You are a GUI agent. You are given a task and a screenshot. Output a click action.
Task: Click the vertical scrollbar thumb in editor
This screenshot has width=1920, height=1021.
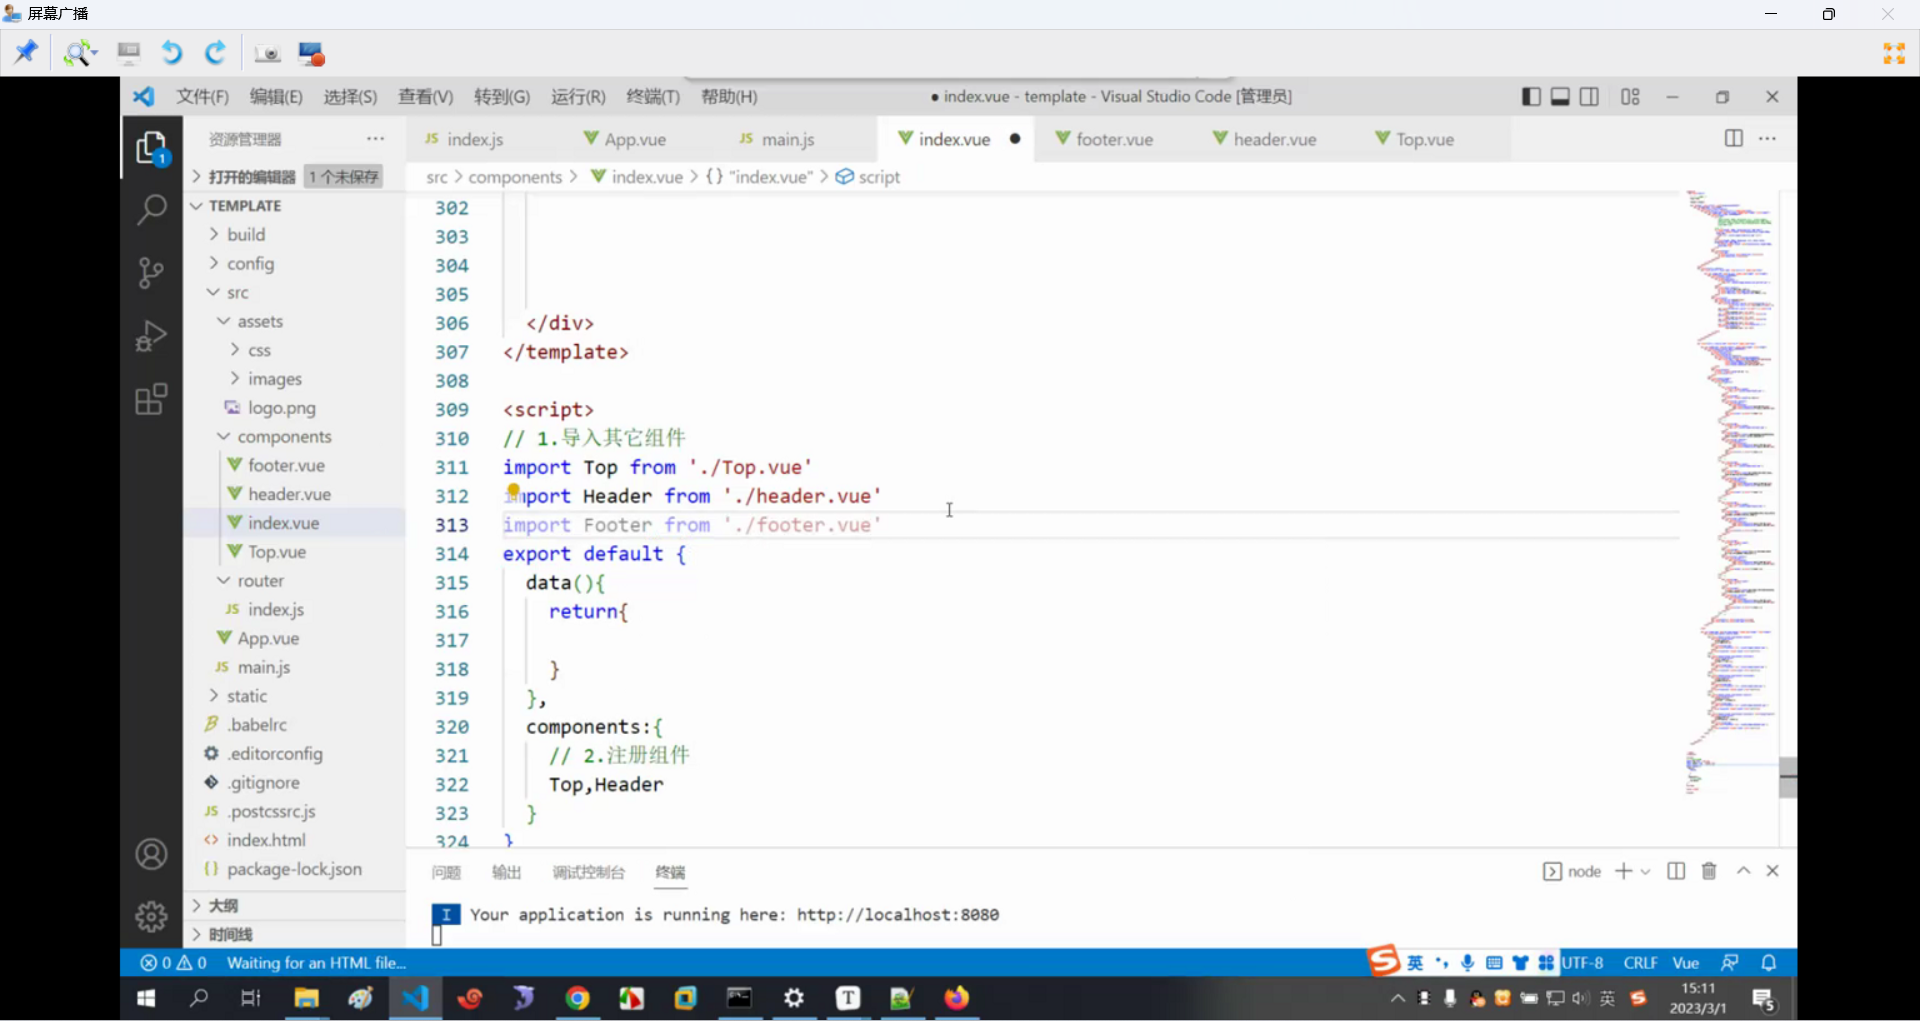coord(1788,777)
